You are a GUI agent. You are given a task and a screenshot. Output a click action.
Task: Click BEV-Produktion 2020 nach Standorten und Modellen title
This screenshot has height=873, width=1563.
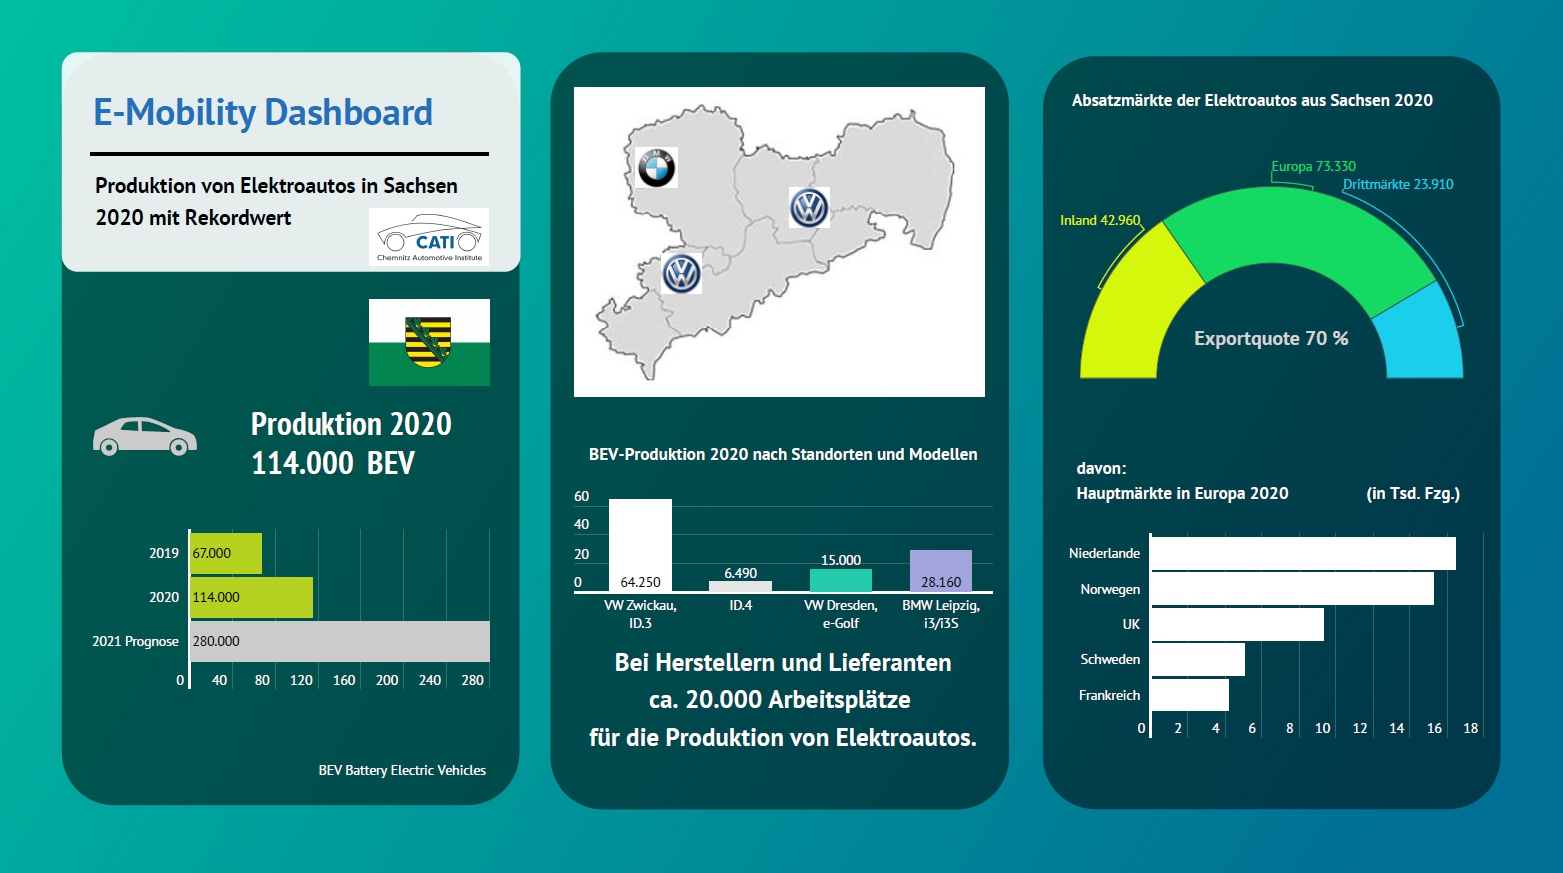[x=783, y=454]
